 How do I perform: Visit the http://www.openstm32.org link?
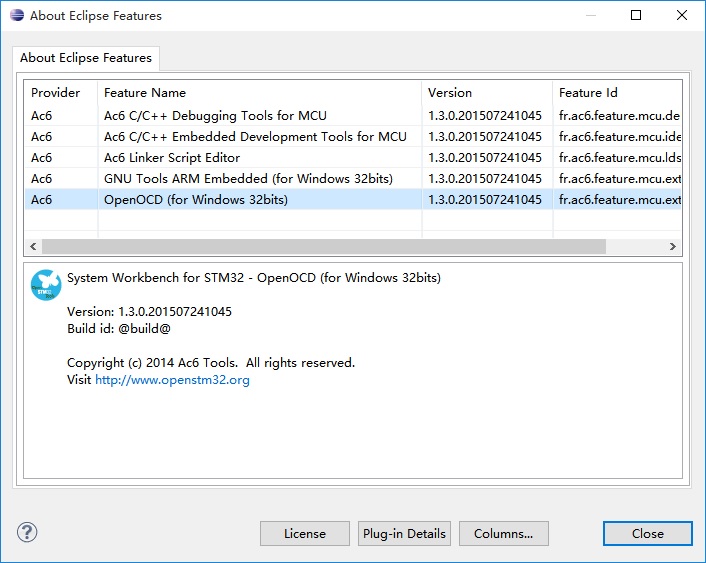172,380
